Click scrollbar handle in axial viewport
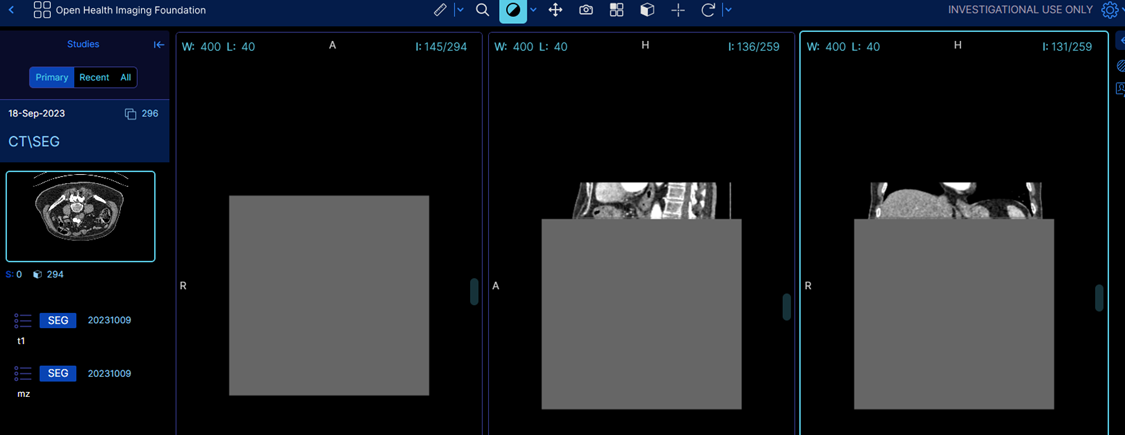The width and height of the screenshot is (1125, 435). (474, 291)
